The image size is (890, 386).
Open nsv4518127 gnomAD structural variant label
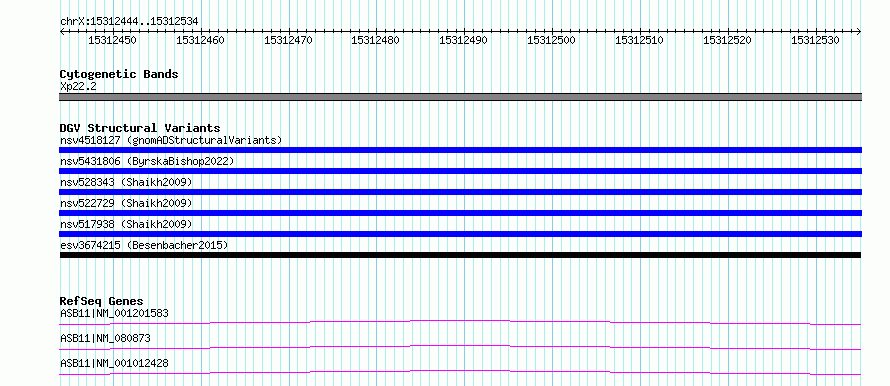[171, 140]
